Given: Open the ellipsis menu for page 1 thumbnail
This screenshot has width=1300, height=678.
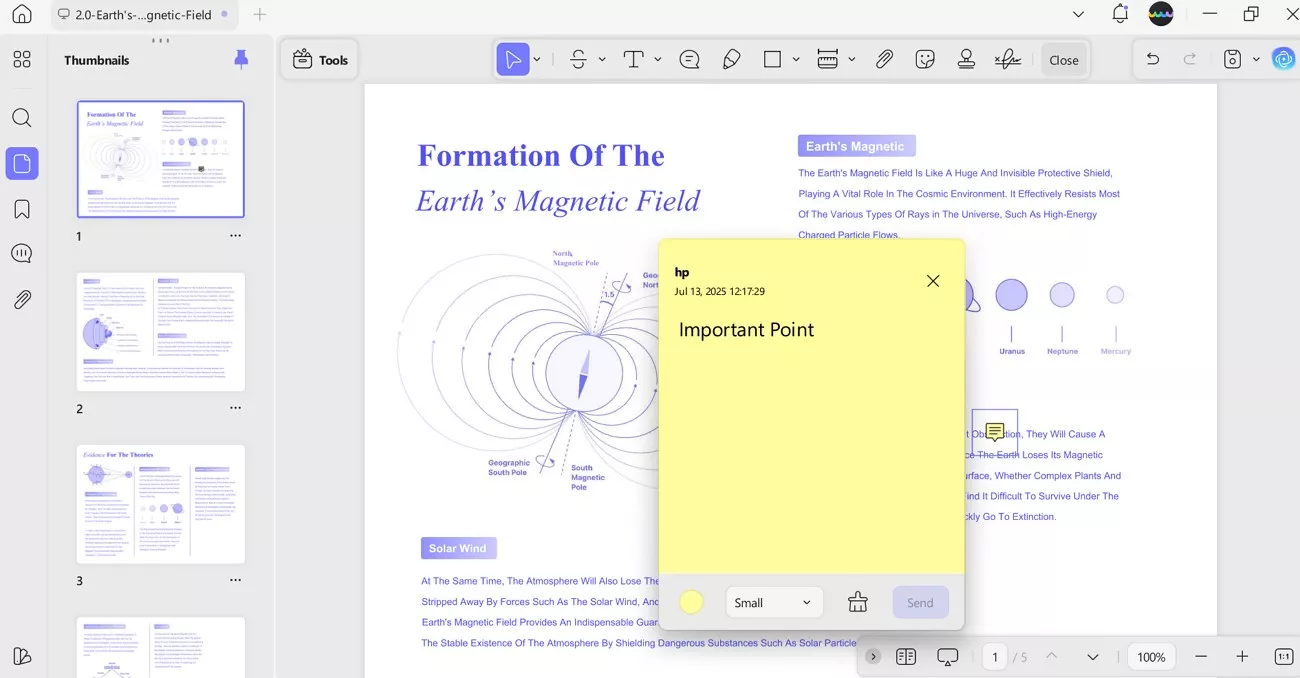Looking at the screenshot, I should pos(236,235).
